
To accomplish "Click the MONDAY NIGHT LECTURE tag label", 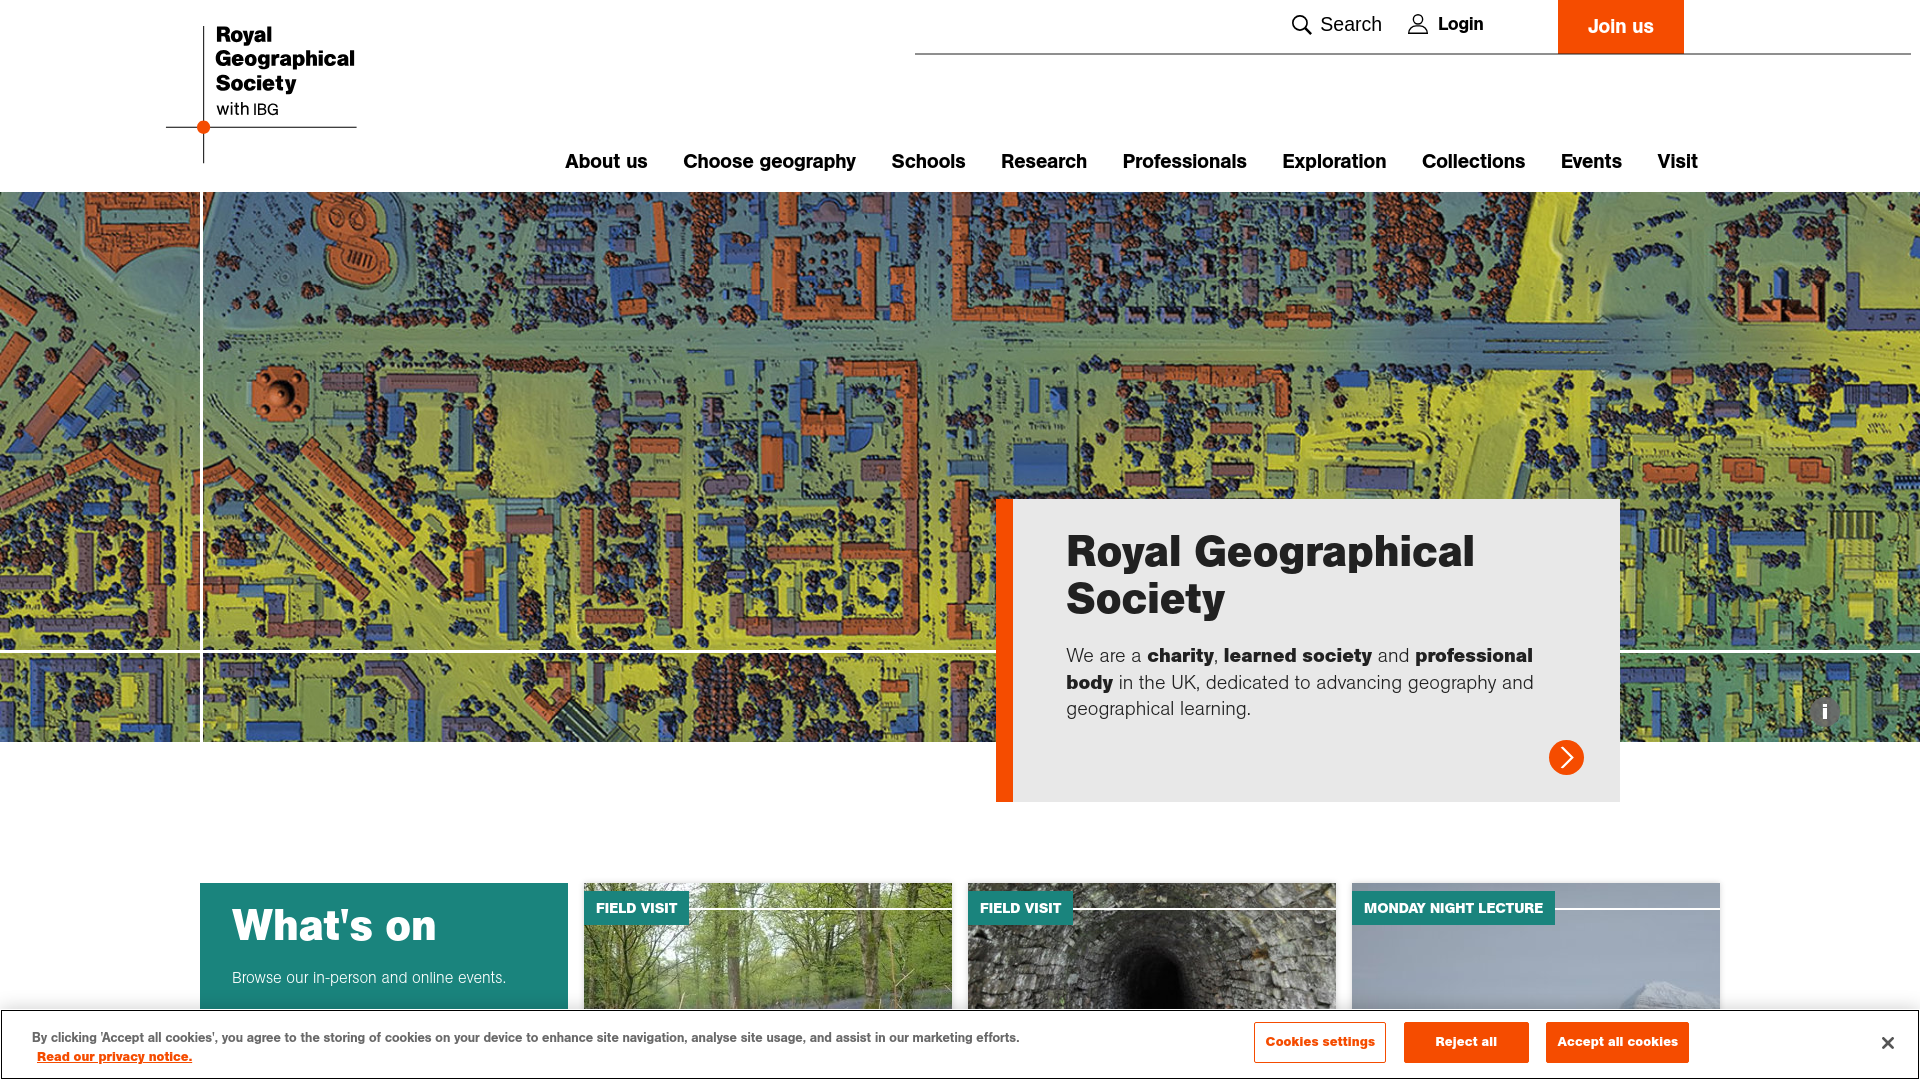I will coord(1453,908).
